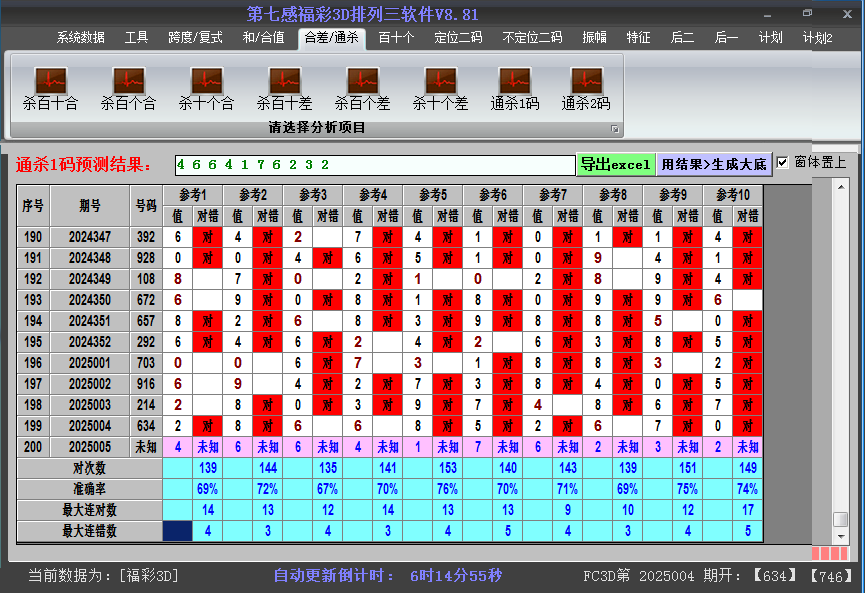Click the 参考1 column header
The width and height of the screenshot is (865, 593).
(x=193, y=195)
